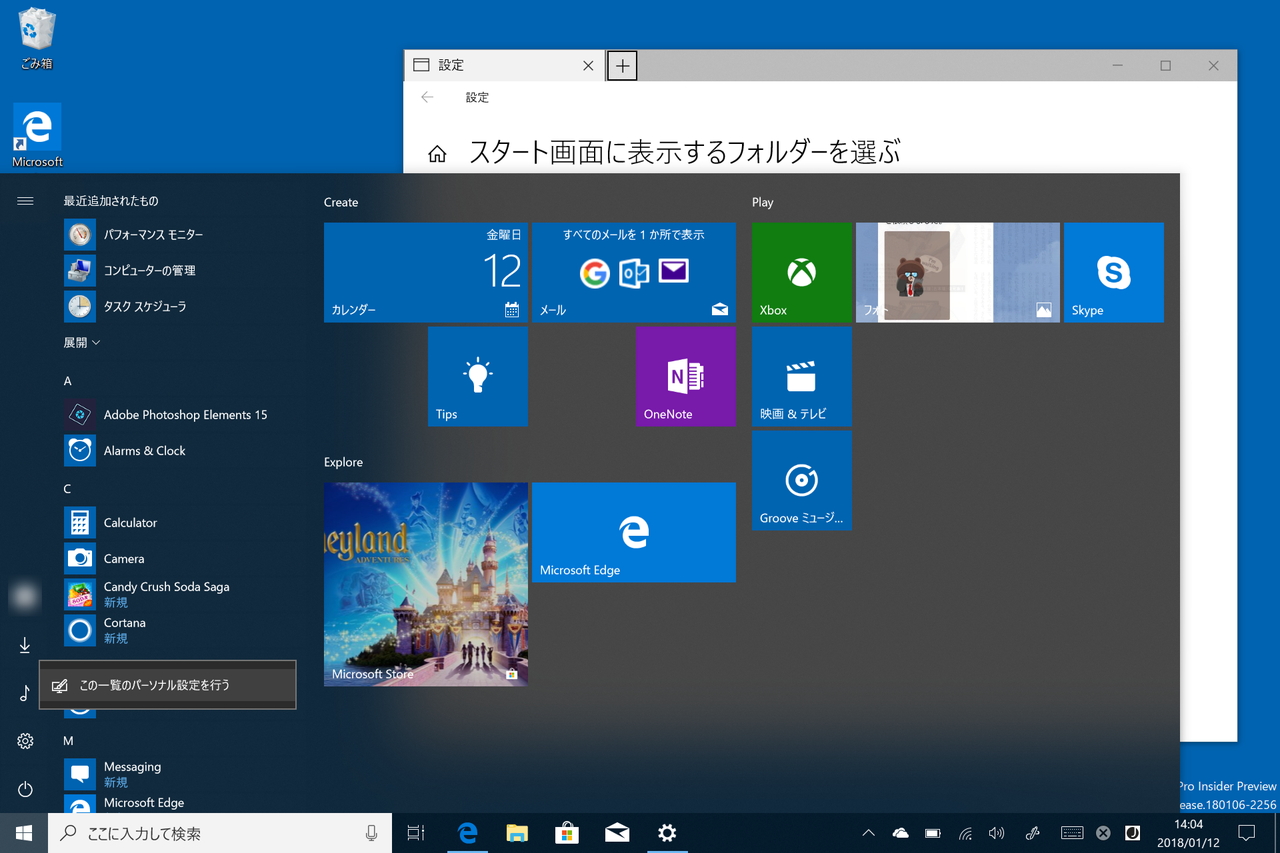Open Skype from its Start tile
The image size is (1280, 853).
click(1113, 272)
